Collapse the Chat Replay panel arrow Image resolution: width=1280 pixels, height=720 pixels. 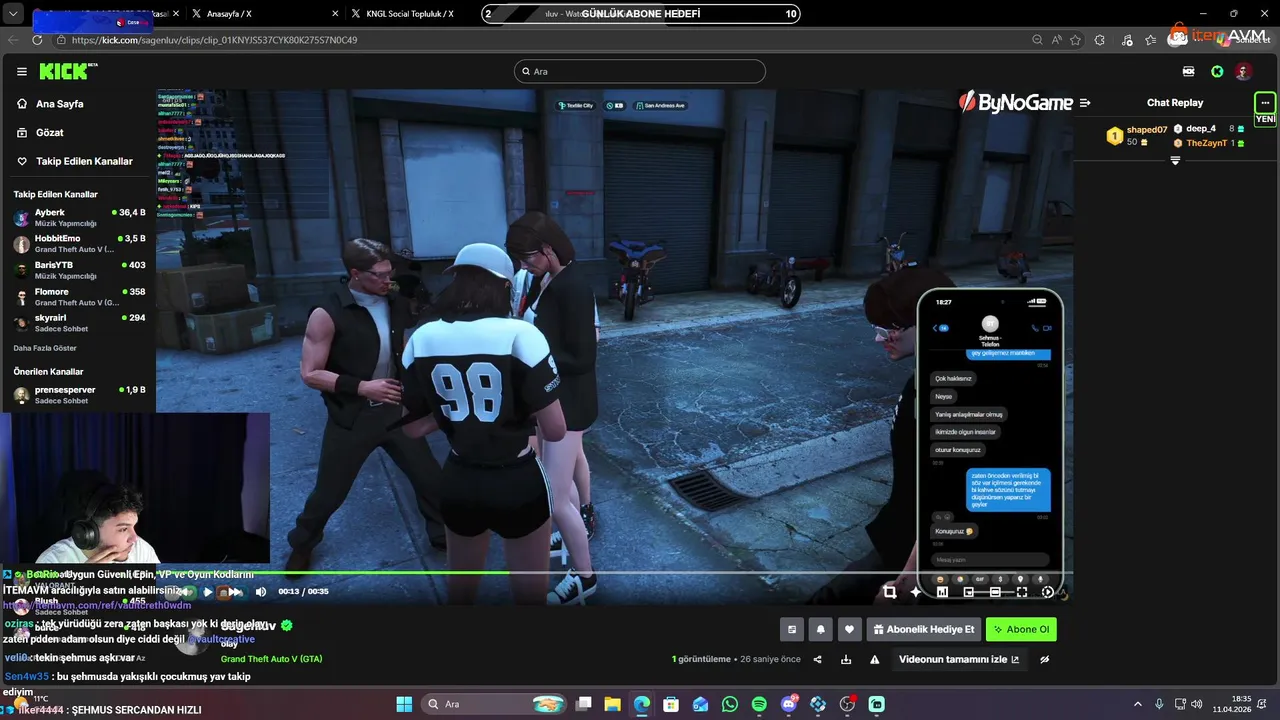(1085, 103)
